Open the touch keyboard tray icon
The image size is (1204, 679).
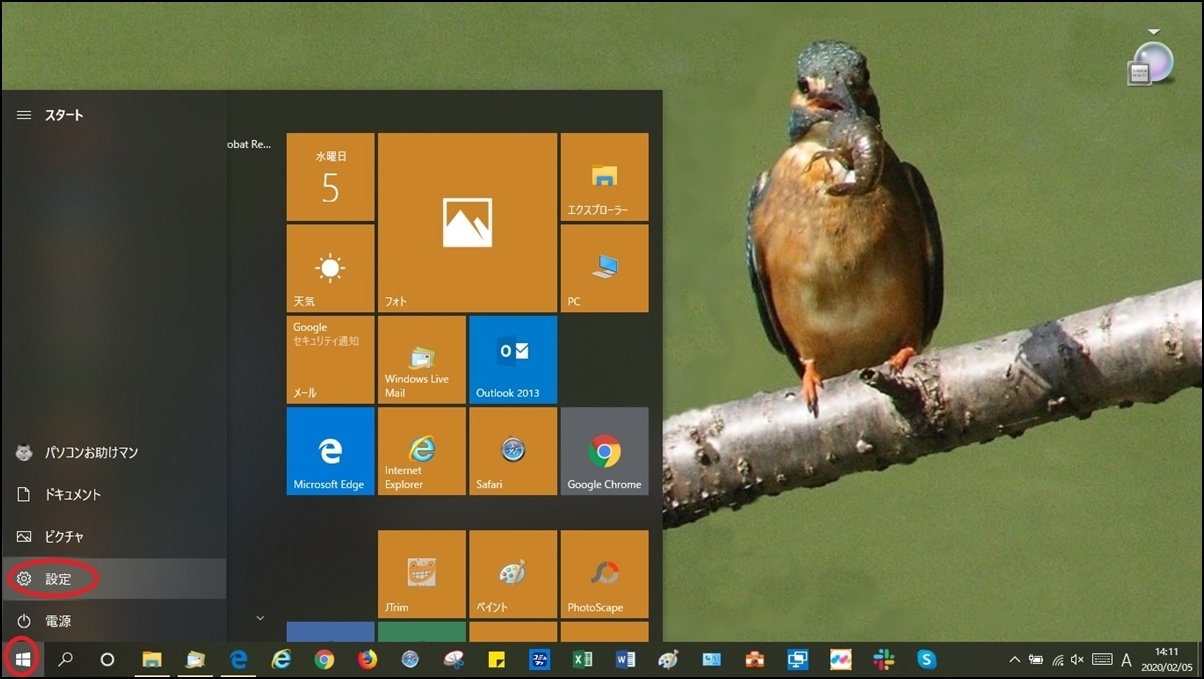tap(1102, 660)
